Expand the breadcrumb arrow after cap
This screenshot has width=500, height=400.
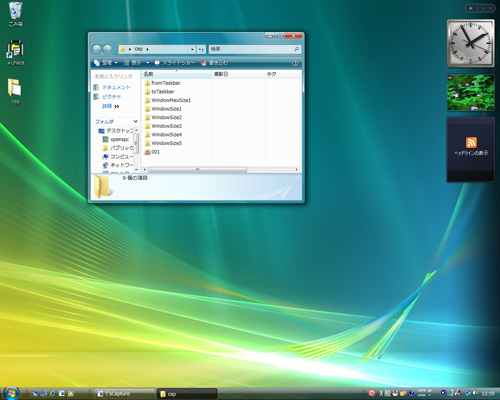click(x=147, y=49)
